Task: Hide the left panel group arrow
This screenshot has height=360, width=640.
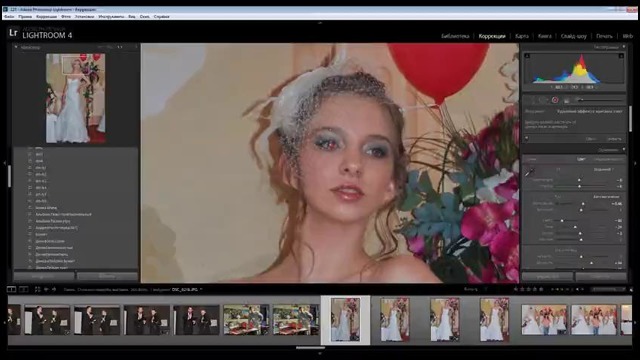Action: tap(4, 163)
